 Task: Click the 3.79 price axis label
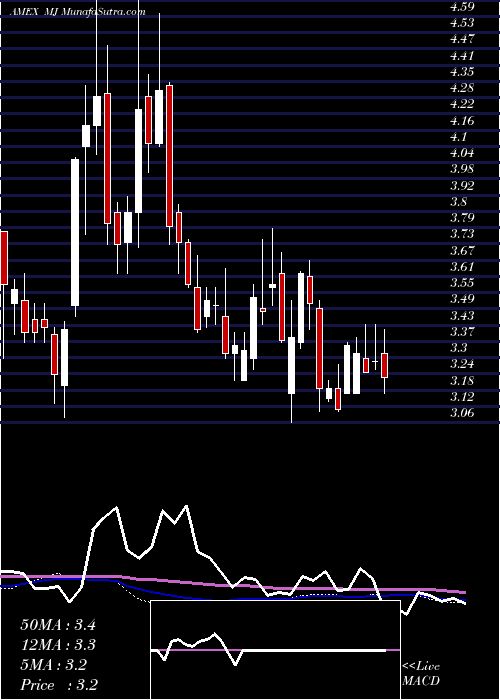click(x=462, y=217)
